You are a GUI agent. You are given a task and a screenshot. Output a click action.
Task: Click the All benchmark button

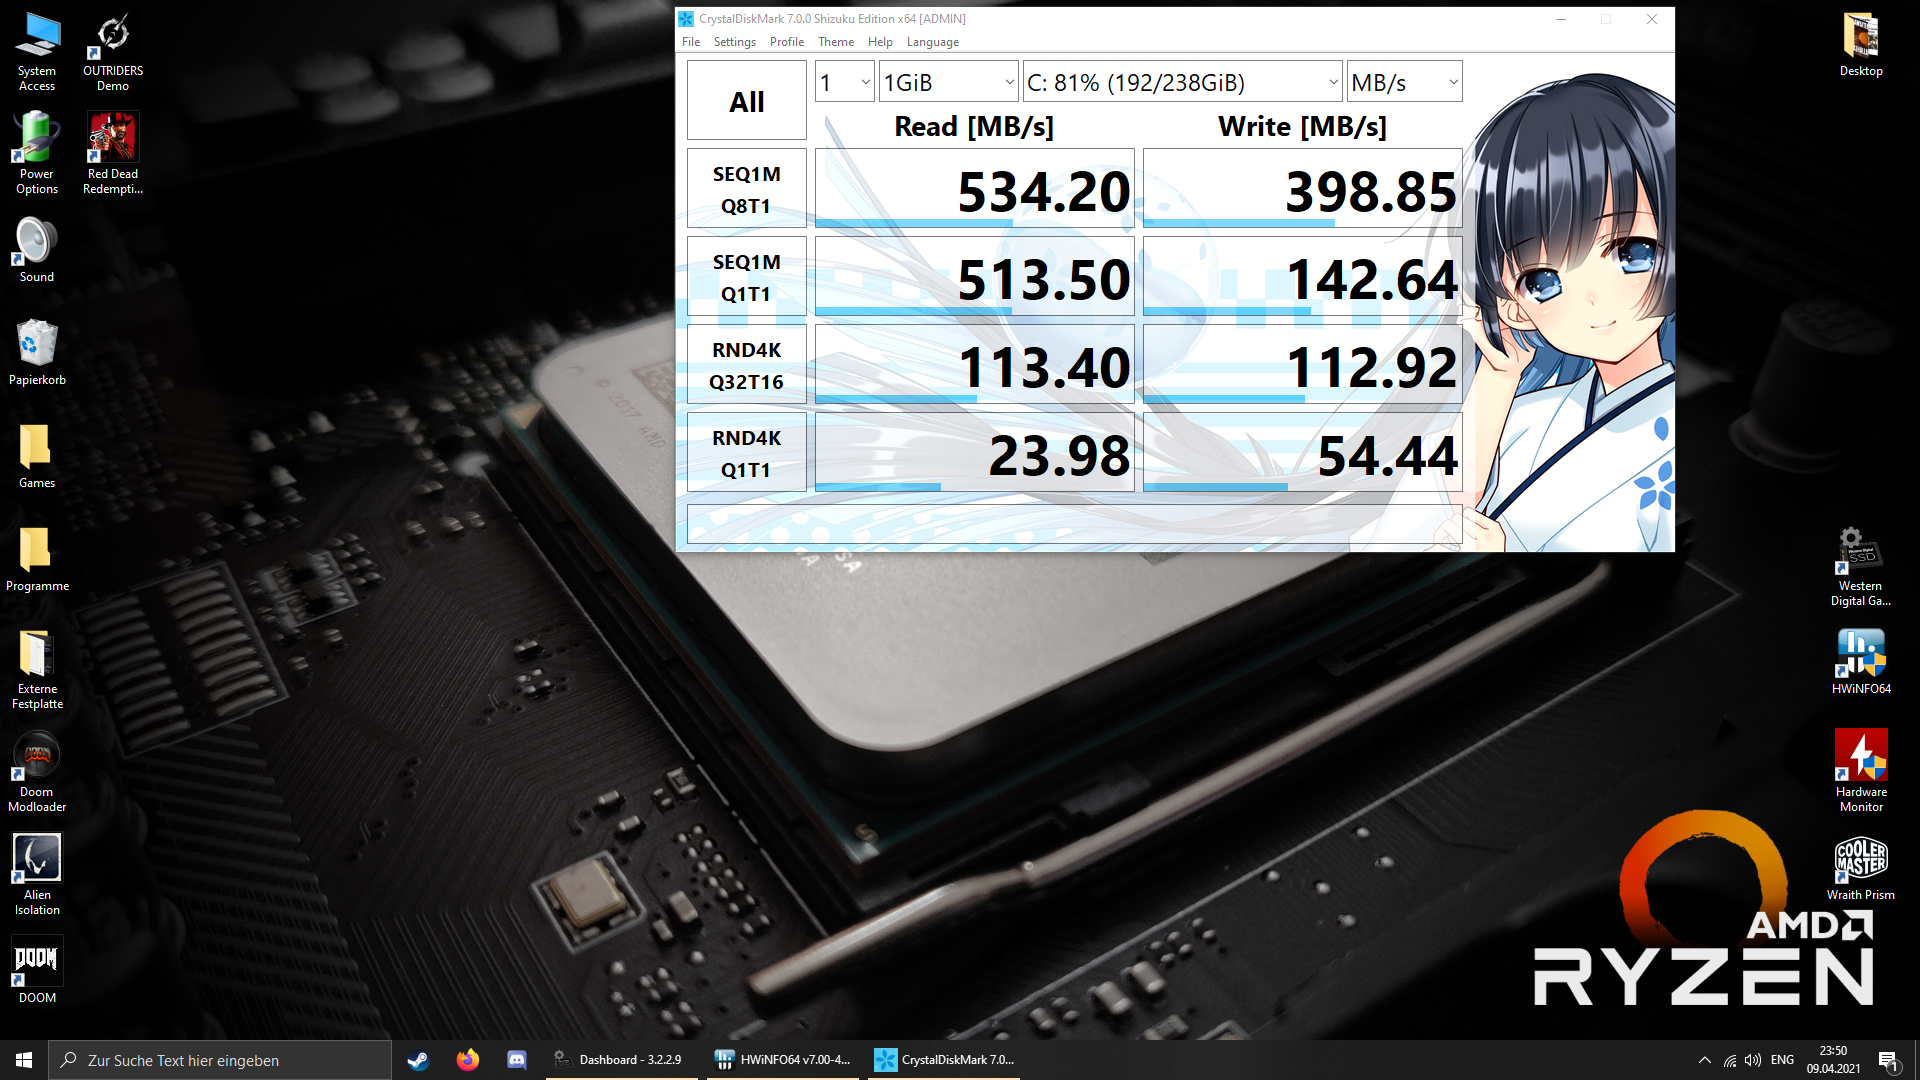(746, 101)
